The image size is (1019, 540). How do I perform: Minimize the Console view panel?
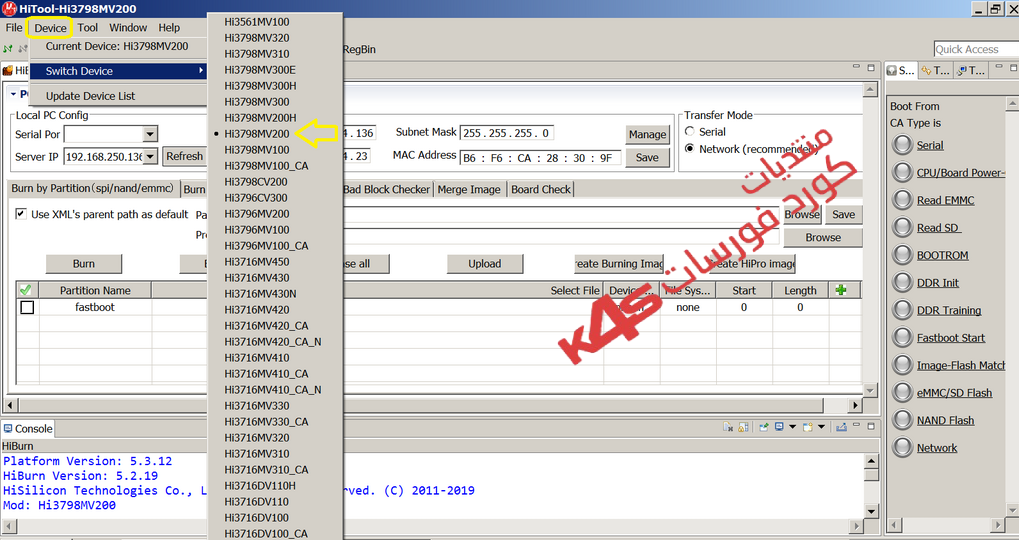point(857,425)
